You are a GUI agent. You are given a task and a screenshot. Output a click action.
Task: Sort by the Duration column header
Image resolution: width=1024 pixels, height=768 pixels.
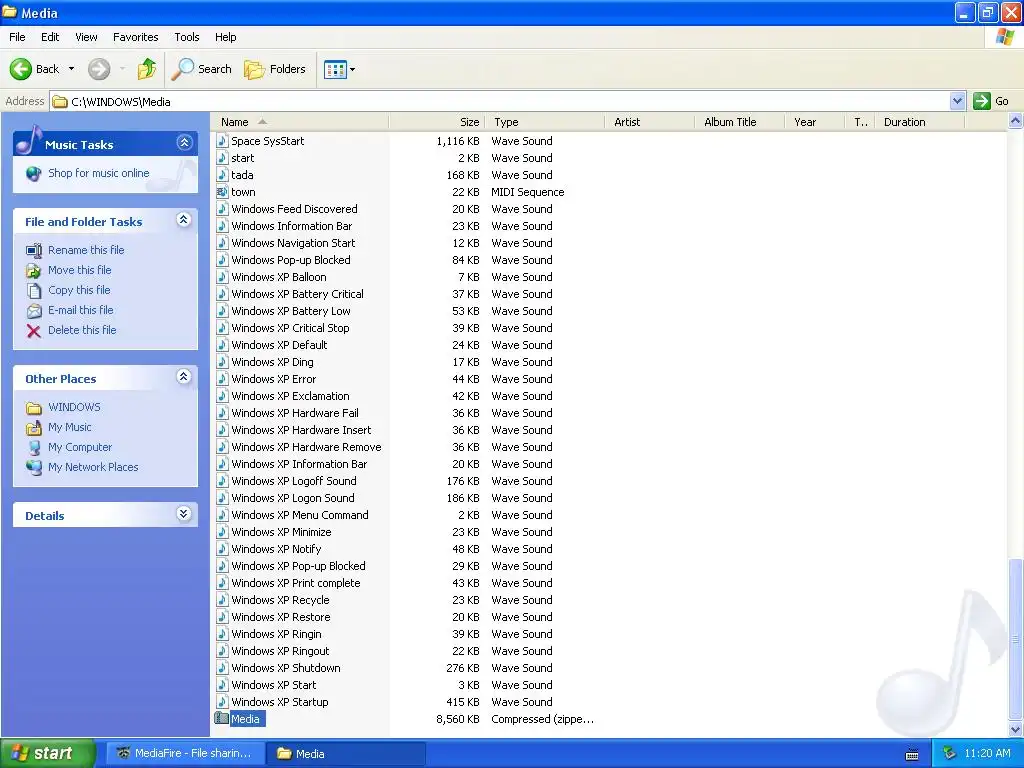point(920,122)
